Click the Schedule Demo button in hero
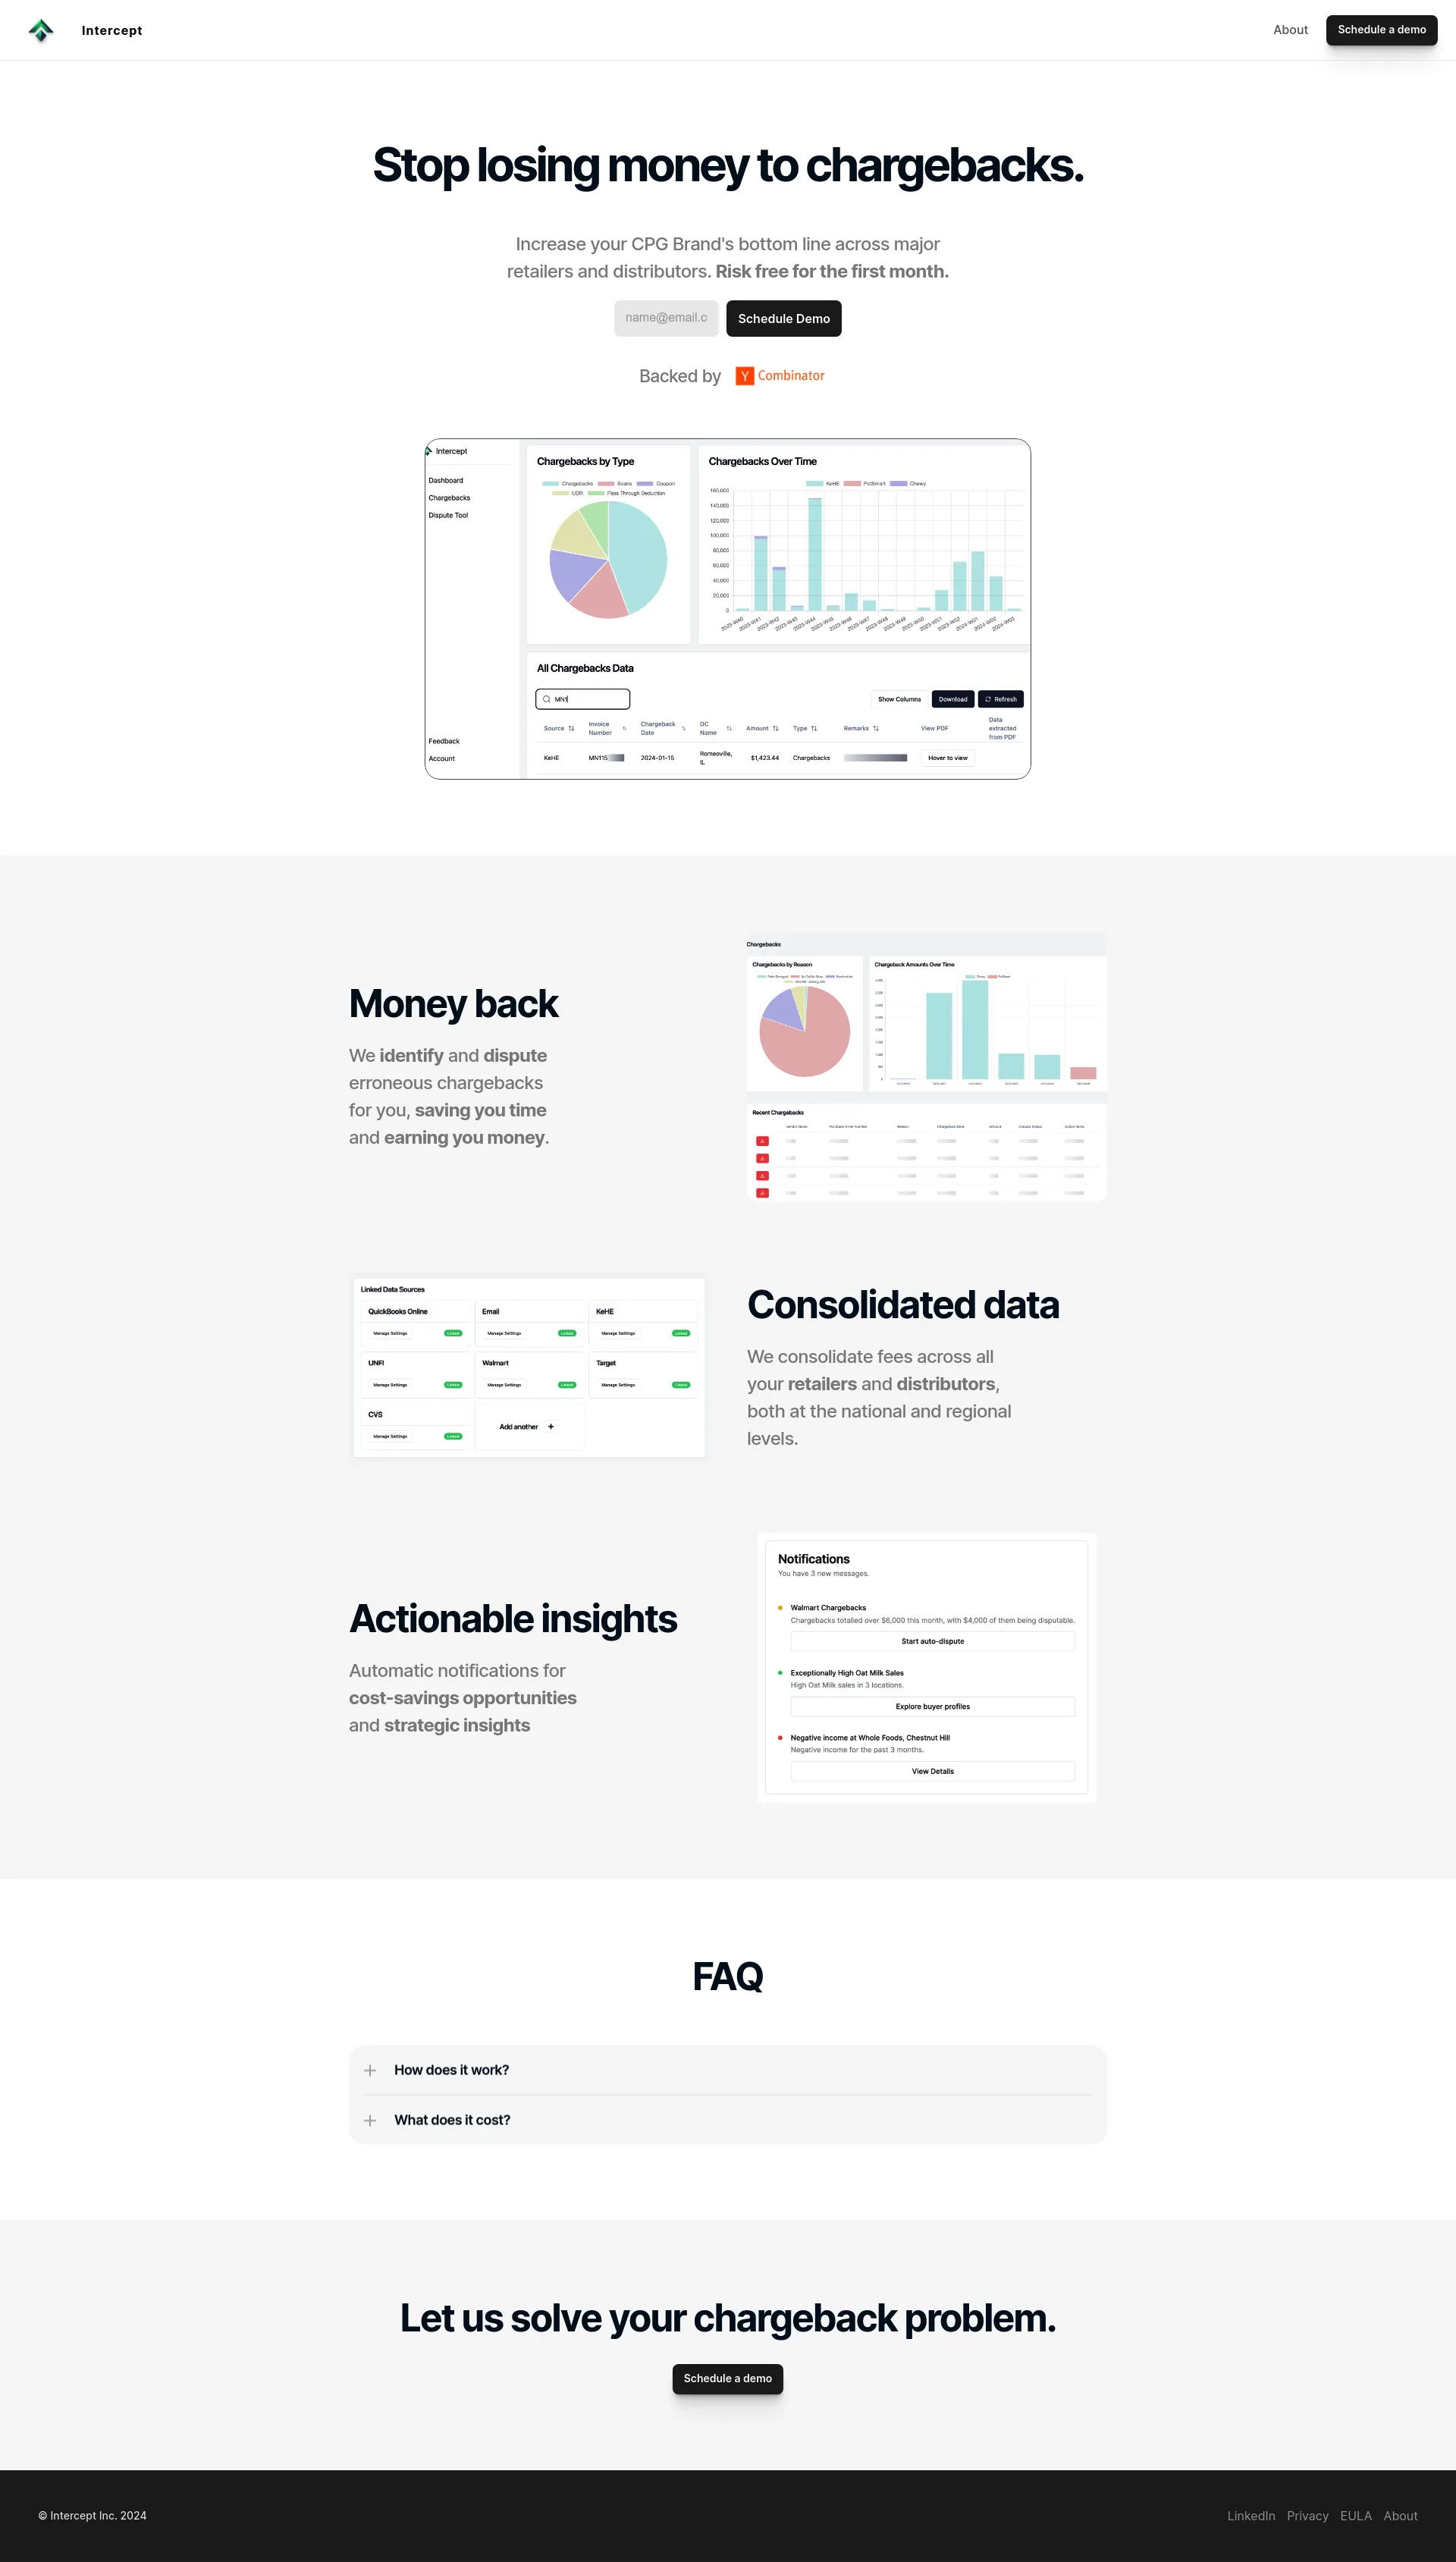 [783, 319]
